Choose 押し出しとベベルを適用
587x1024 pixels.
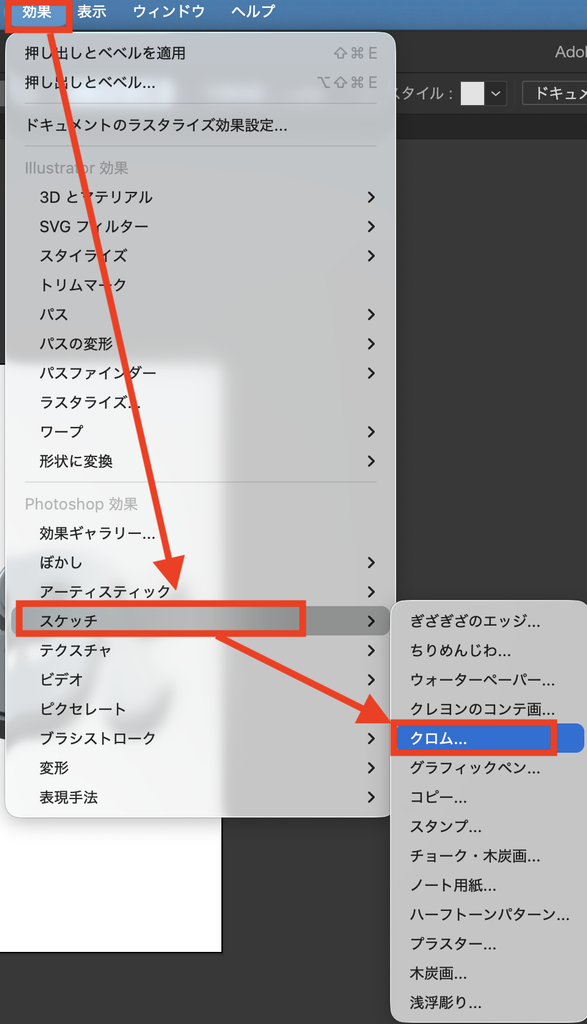pyautogui.click(x=200, y=53)
